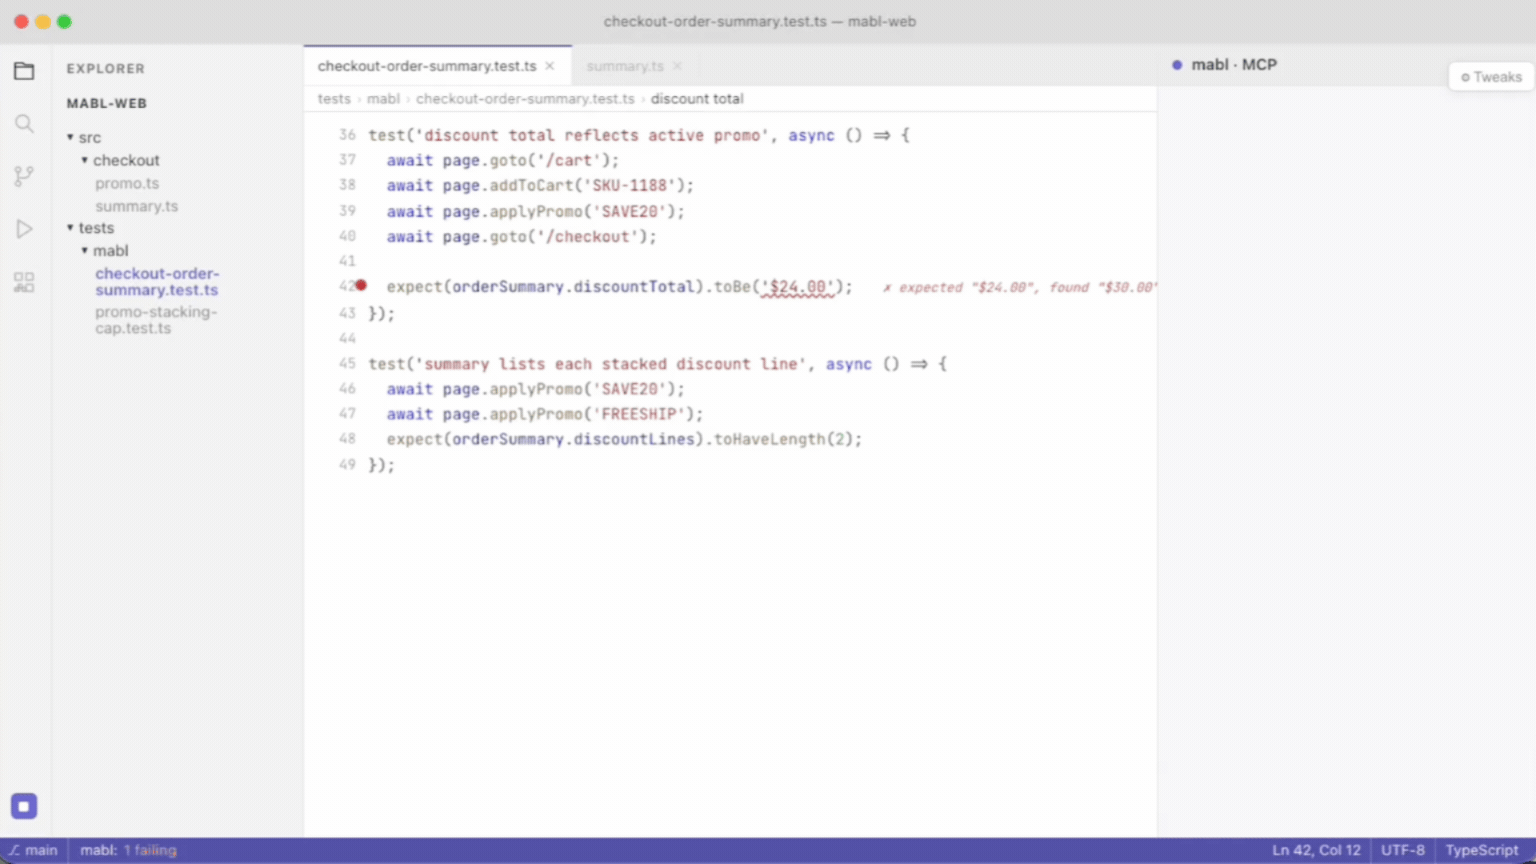The height and width of the screenshot is (864, 1536).
Task: Click the 'discount total reflects active promo' test name
Action: [592, 135]
